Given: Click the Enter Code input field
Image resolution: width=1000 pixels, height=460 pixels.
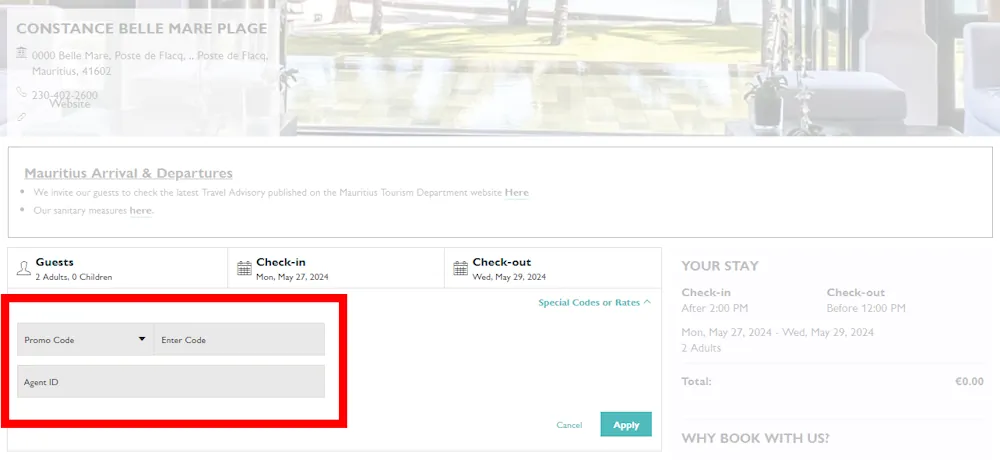Looking at the screenshot, I should point(239,339).
